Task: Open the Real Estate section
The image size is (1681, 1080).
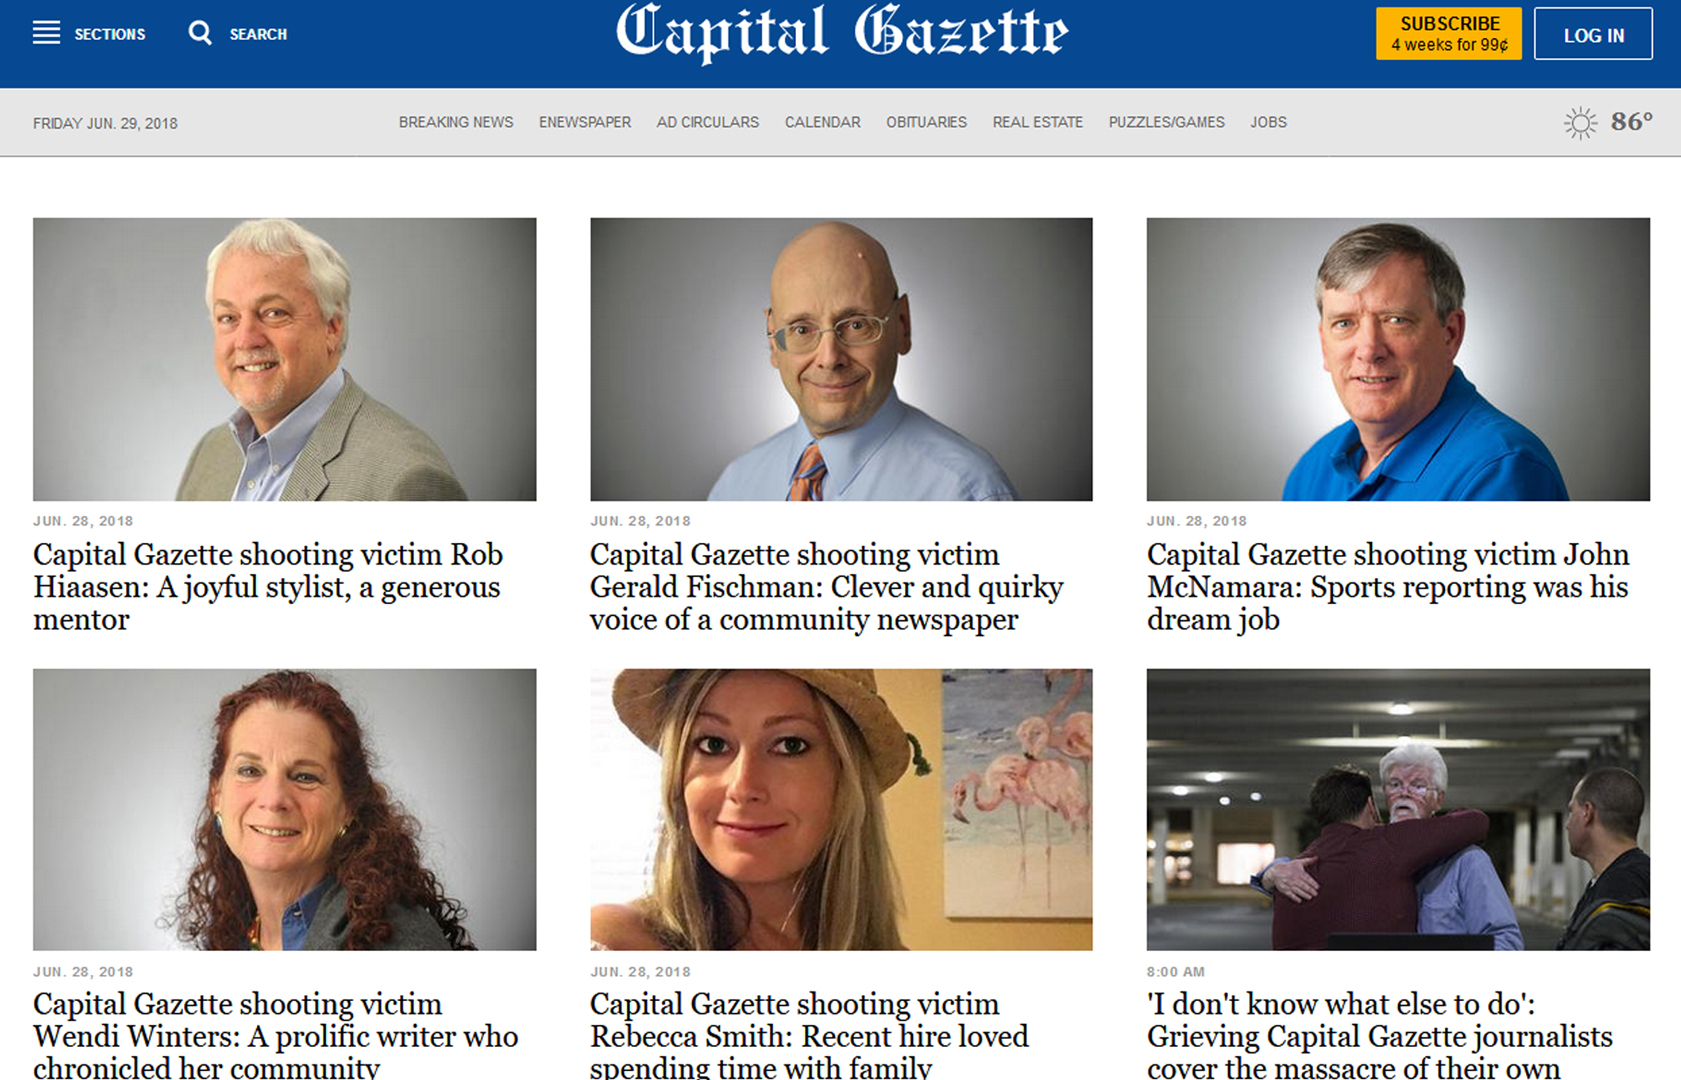Action: click(1038, 122)
